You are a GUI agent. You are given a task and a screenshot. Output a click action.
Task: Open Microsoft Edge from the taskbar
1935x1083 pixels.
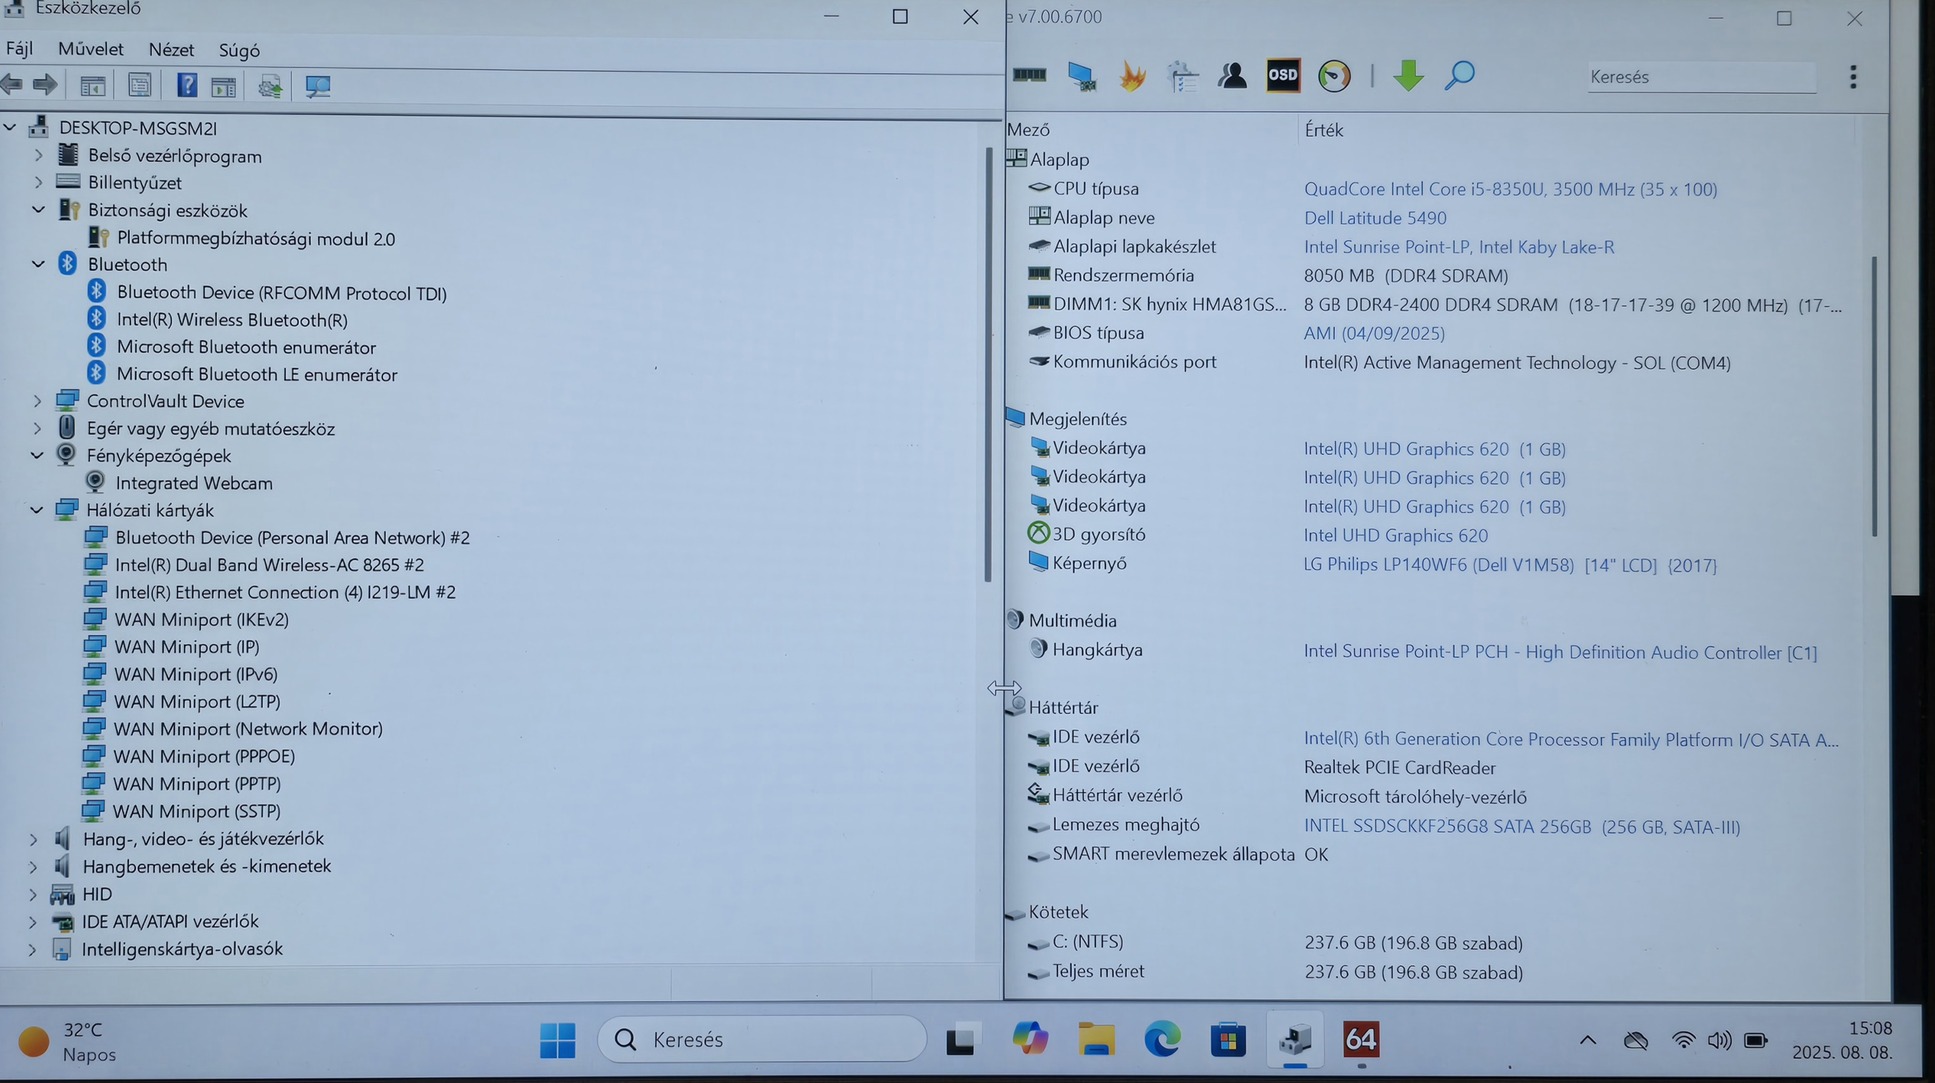1161,1040
